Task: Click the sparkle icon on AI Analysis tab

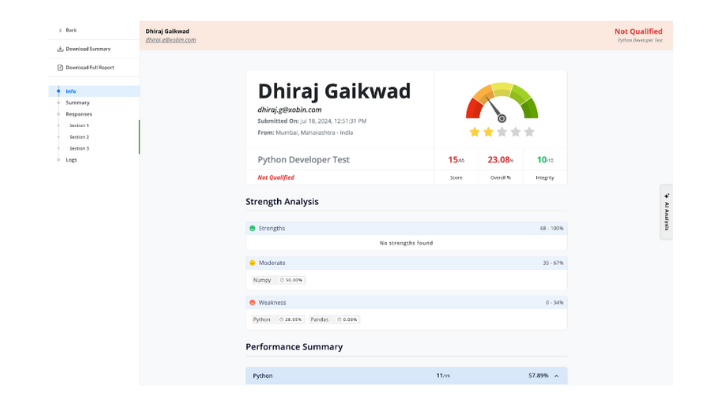Action: (x=667, y=196)
